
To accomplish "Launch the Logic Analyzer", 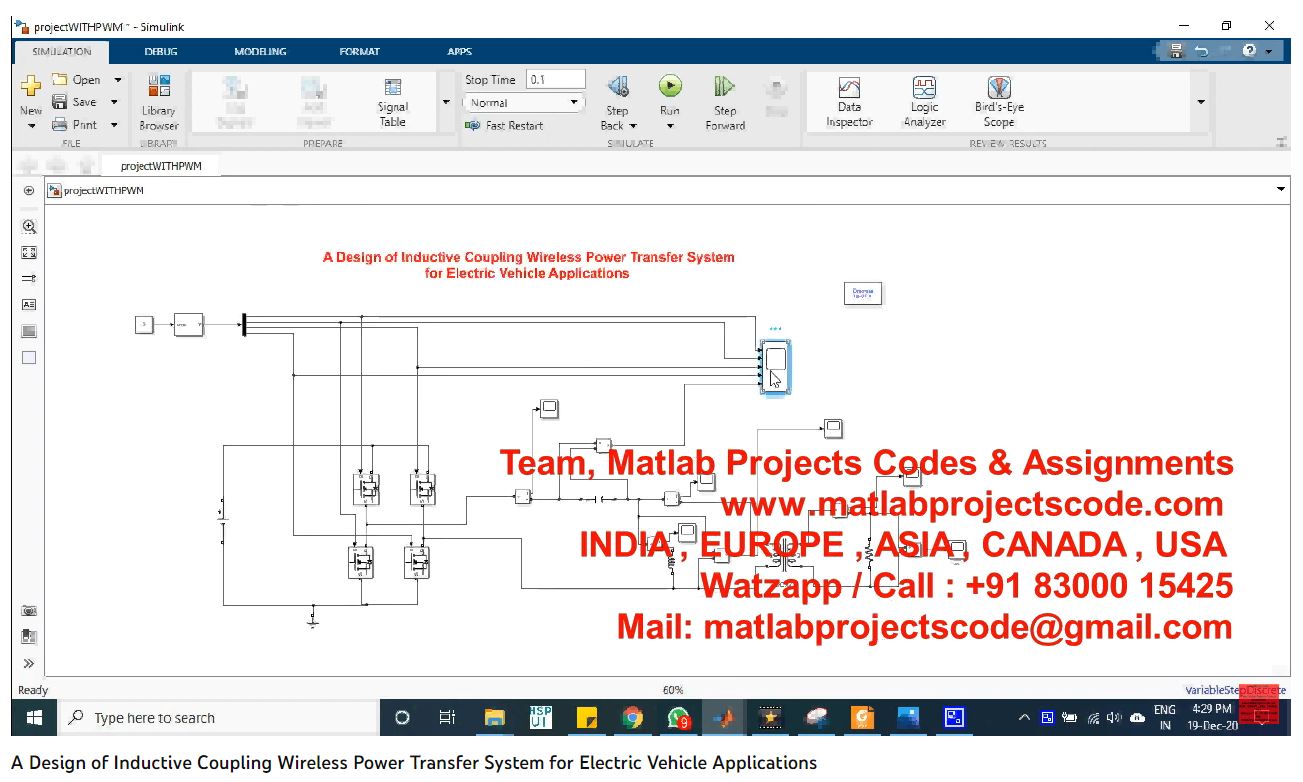I will click(x=924, y=102).
